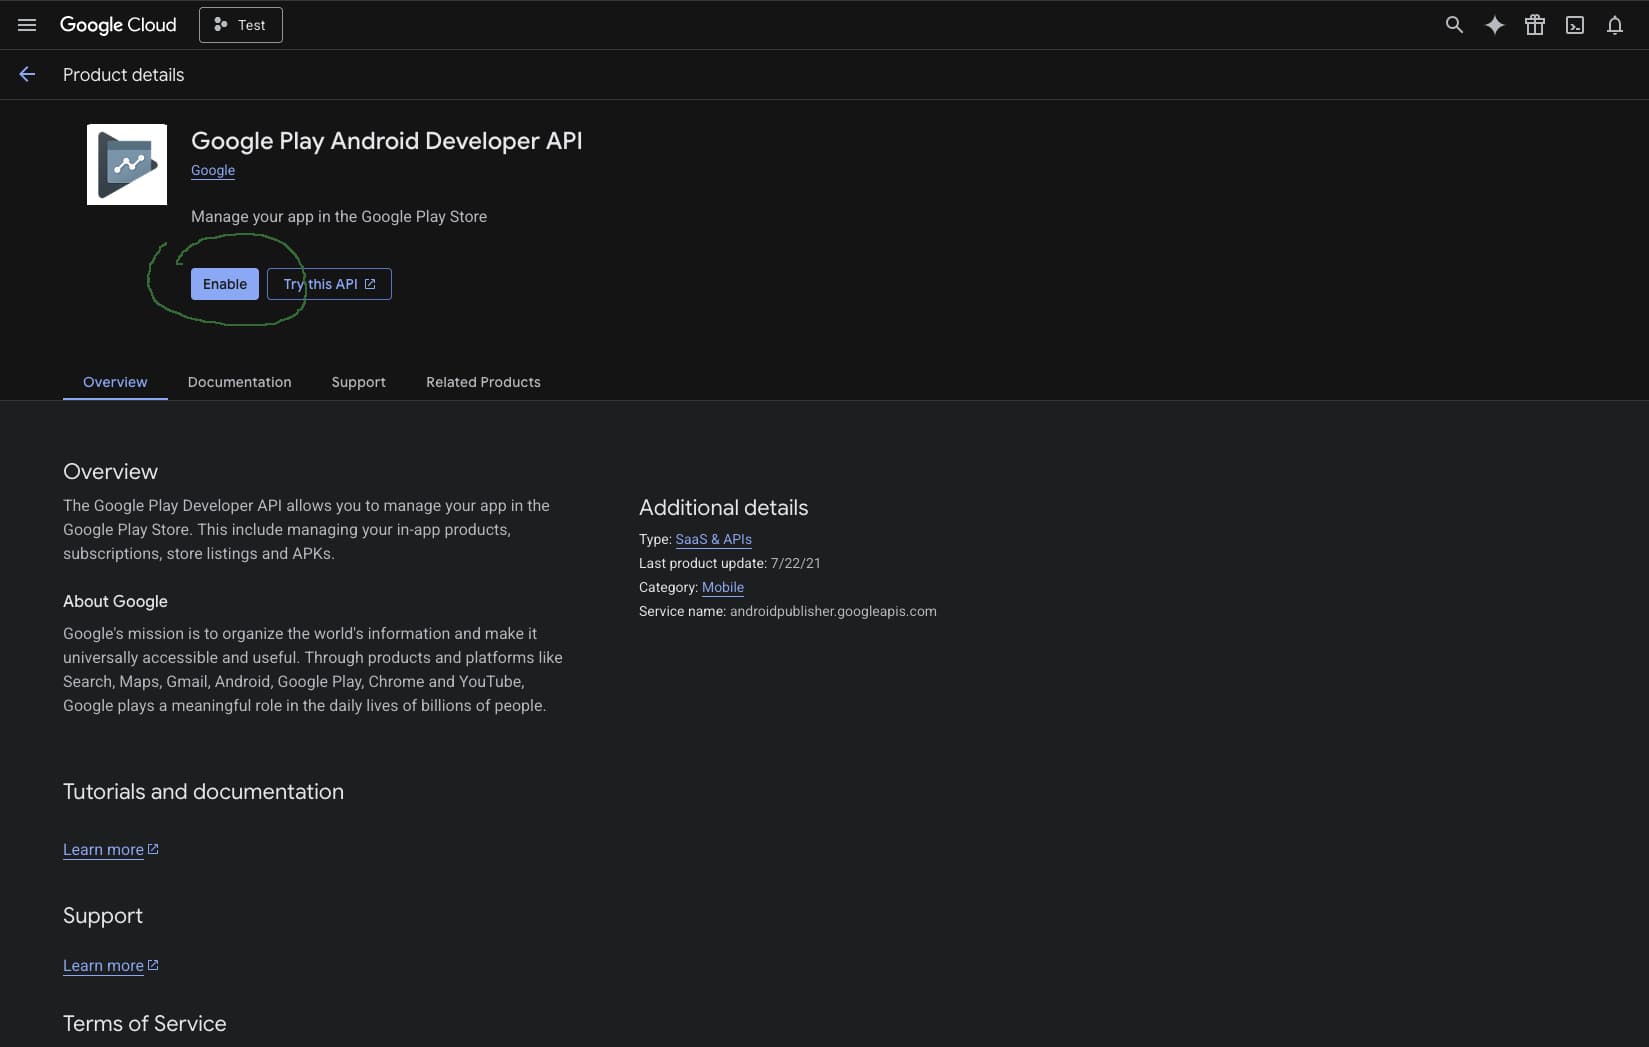
Task: Open the search magnifier icon
Action: point(1454,25)
